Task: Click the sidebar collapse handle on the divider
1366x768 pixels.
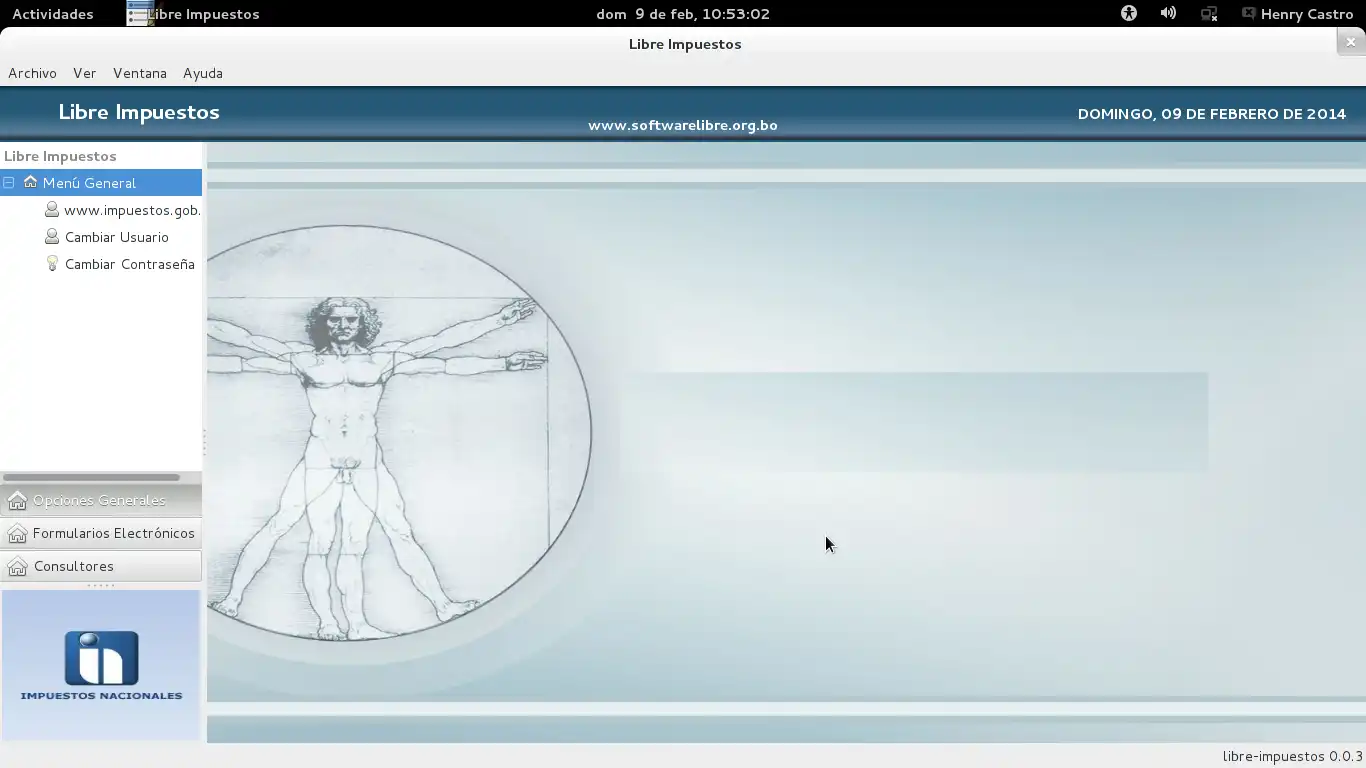Action: point(204,442)
